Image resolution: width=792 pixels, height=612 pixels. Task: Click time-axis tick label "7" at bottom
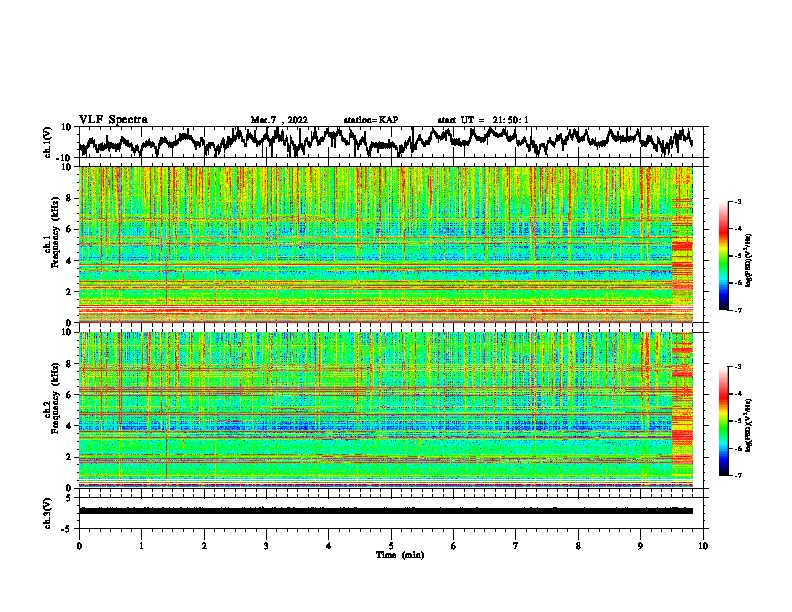pyautogui.click(x=516, y=546)
